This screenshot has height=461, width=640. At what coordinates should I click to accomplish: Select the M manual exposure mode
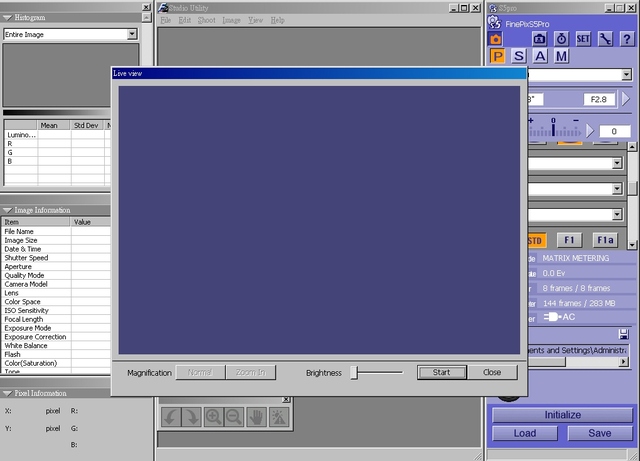562,56
